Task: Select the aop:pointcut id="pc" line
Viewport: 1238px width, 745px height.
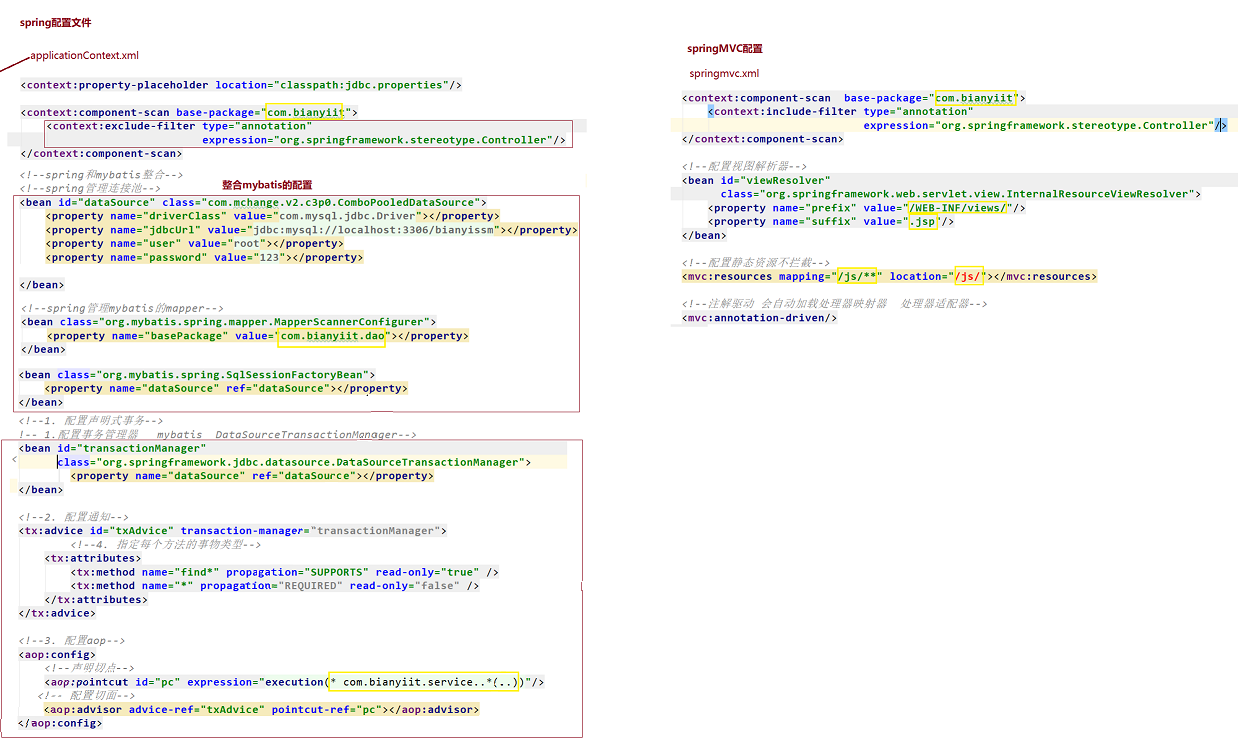Action: click(x=295, y=682)
